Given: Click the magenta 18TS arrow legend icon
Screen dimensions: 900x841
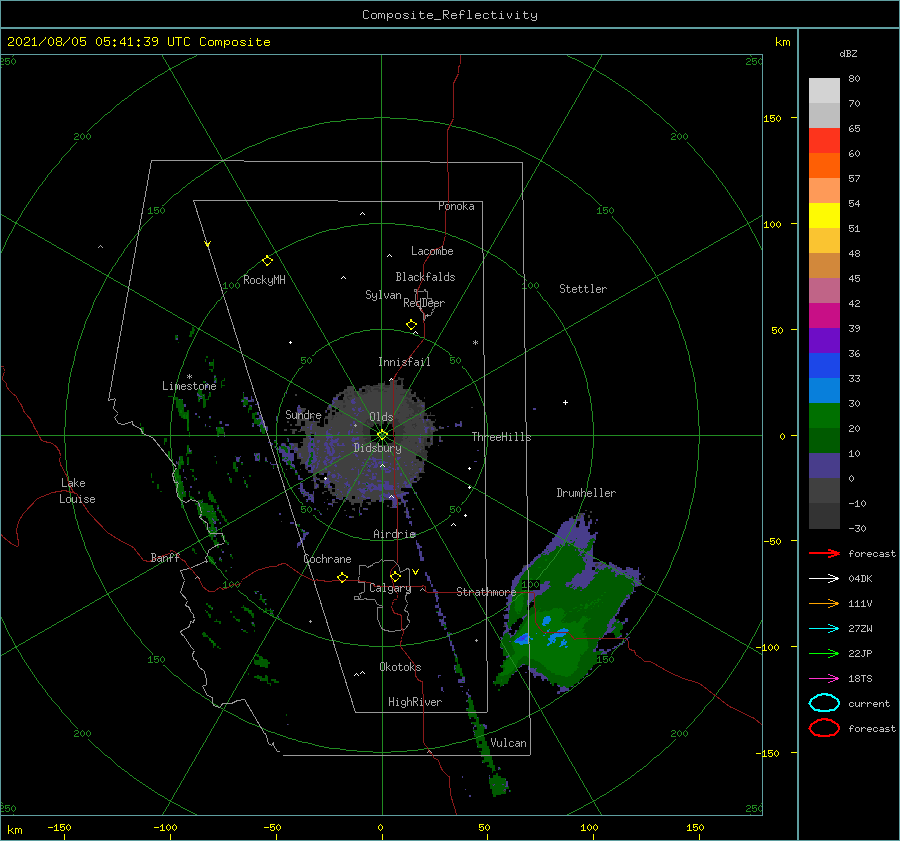Looking at the screenshot, I should 824,679.
